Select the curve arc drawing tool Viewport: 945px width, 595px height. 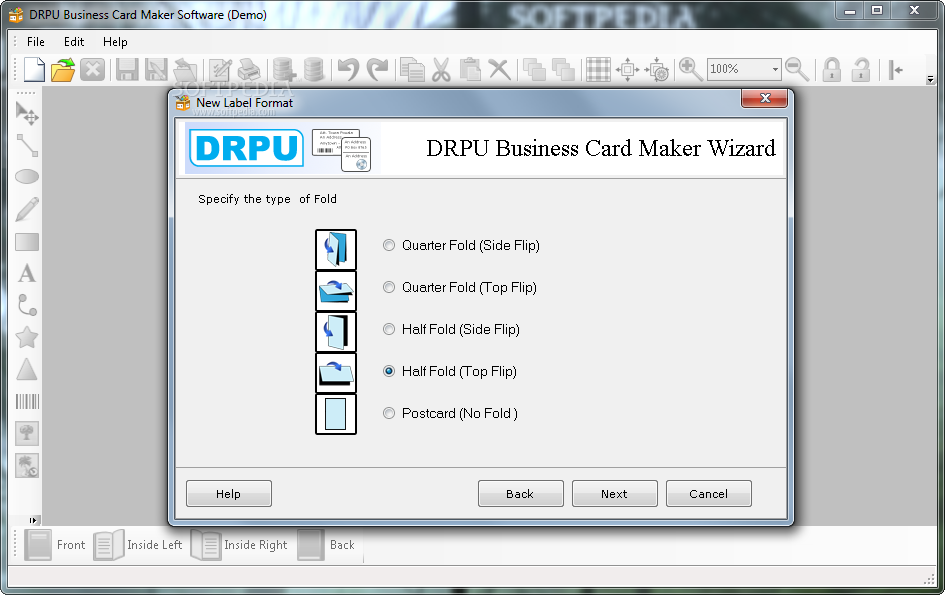point(27,305)
